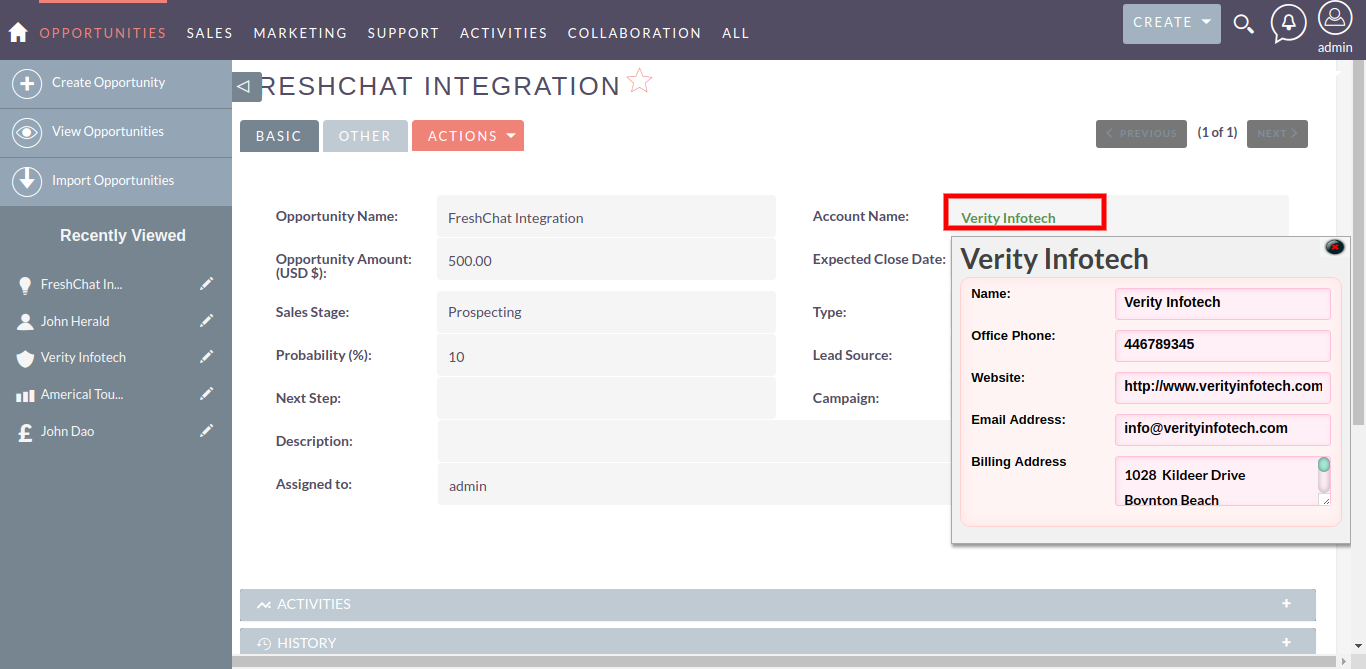1366x669 pixels.
Task: Click the popup Office Phone field
Action: click(1222, 345)
